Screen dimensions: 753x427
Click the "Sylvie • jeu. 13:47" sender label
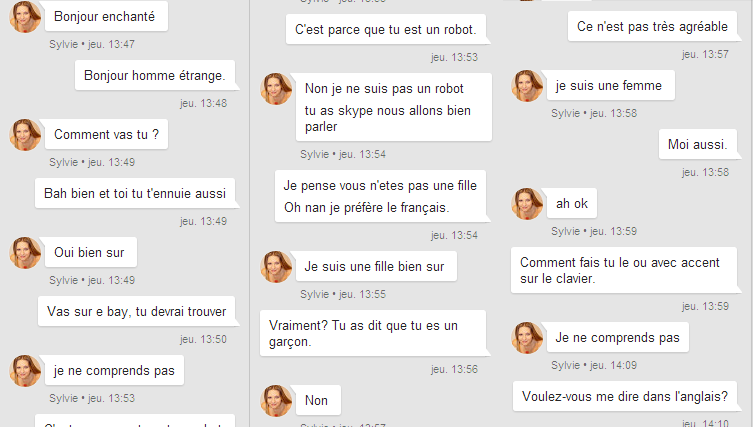(x=92, y=44)
